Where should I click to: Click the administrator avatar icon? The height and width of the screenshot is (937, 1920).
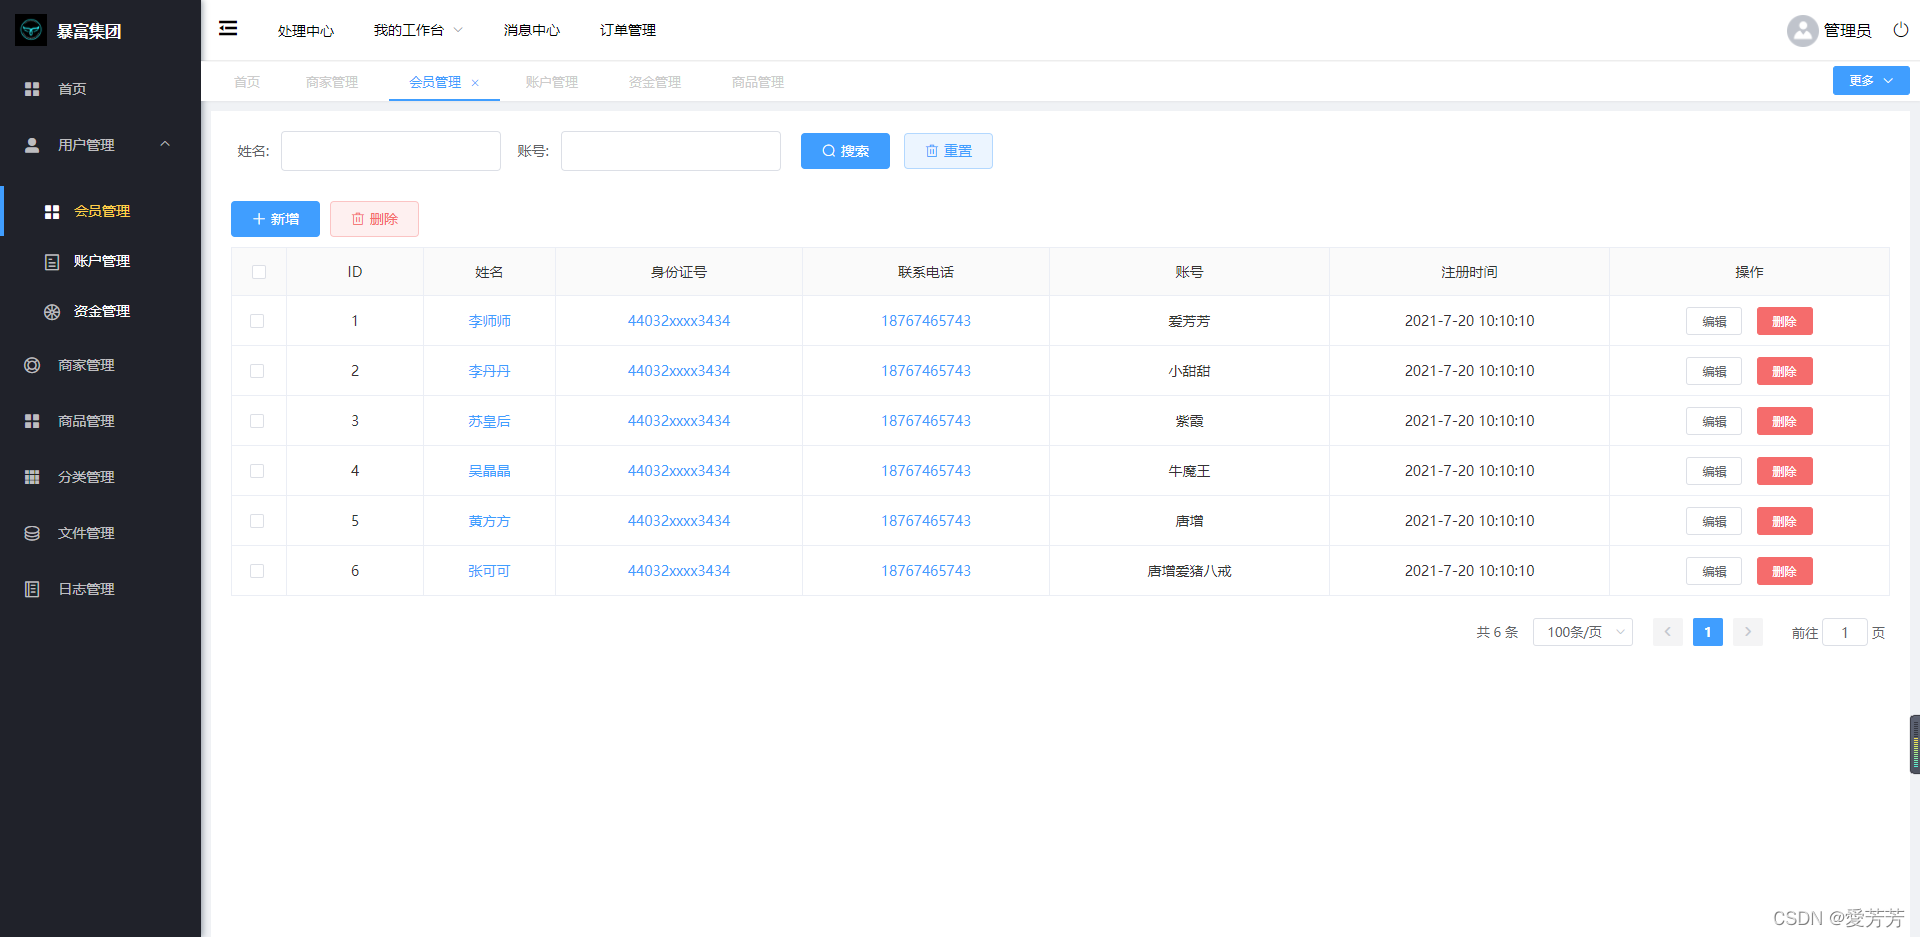point(1802,31)
